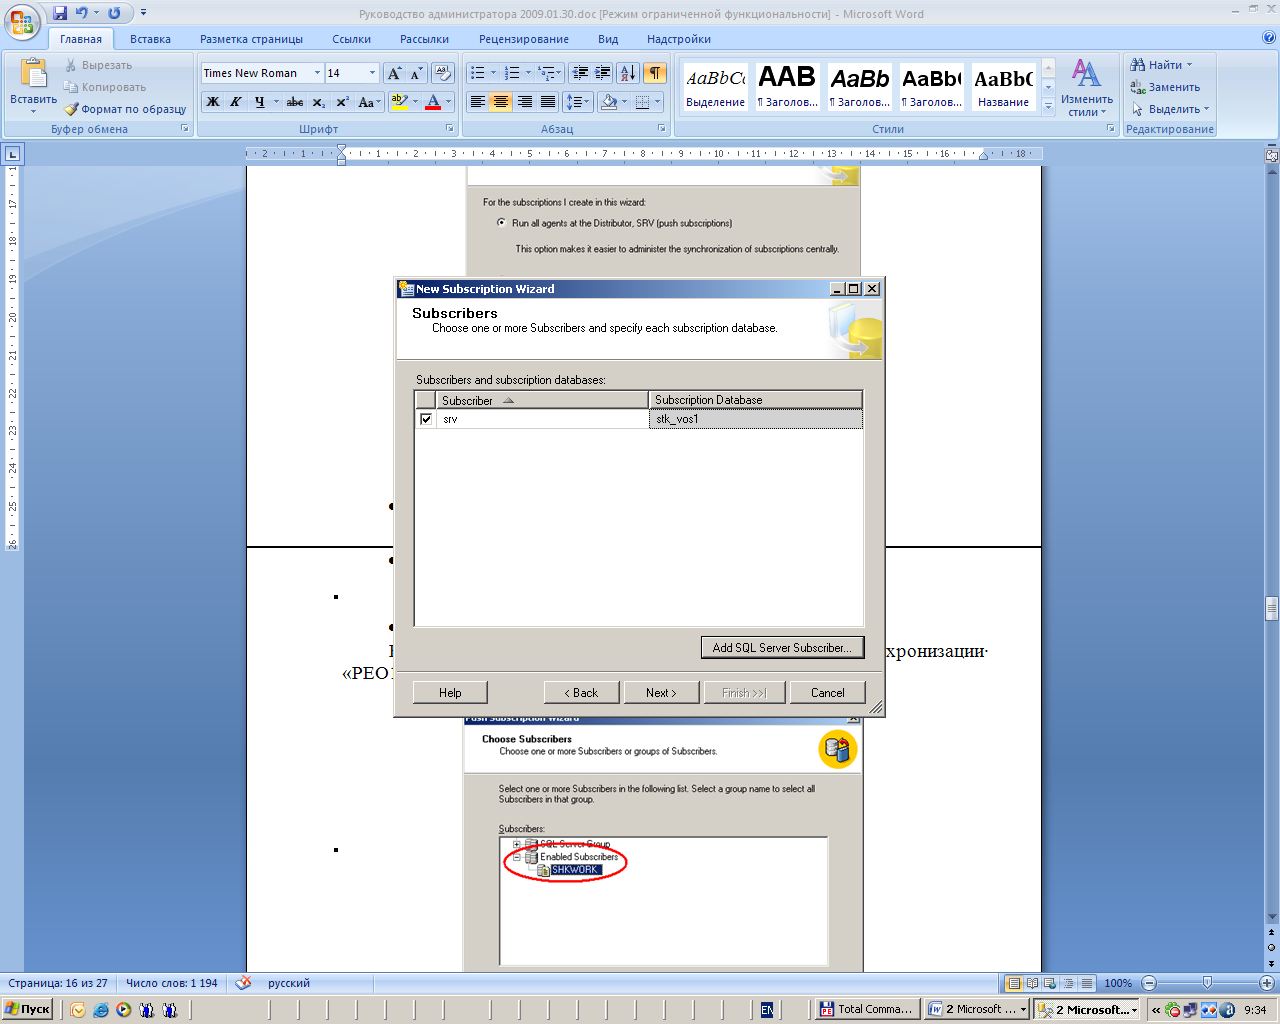1280x1024 pixels.
Task: Click the Office button
Action: click(22, 22)
